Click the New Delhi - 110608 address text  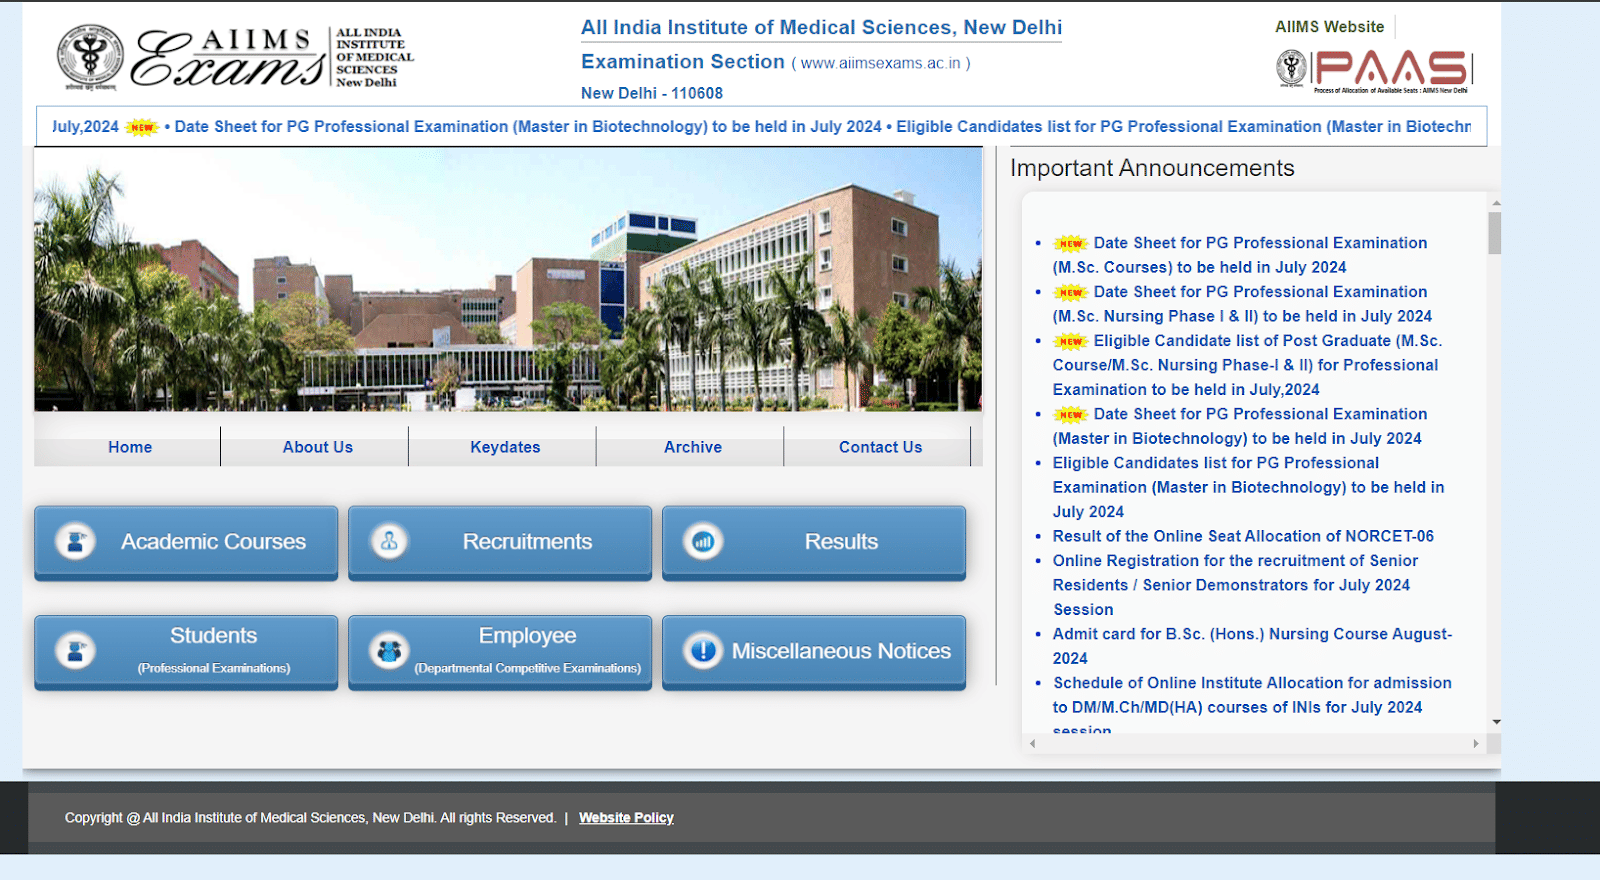pos(652,93)
